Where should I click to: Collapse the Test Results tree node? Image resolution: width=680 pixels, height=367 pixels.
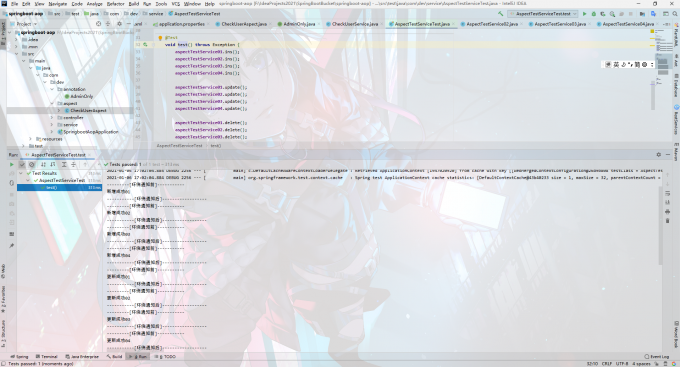click(22, 173)
